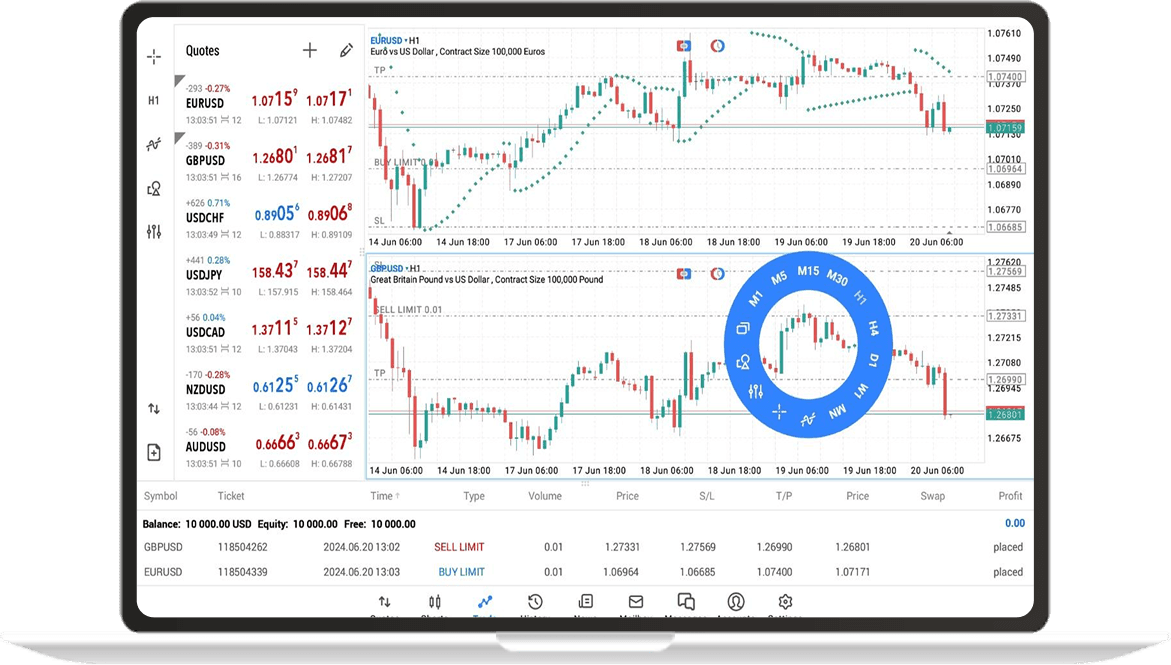Open Messages chat icon in bottom navigation
The image size is (1171, 665).
point(686,604)
